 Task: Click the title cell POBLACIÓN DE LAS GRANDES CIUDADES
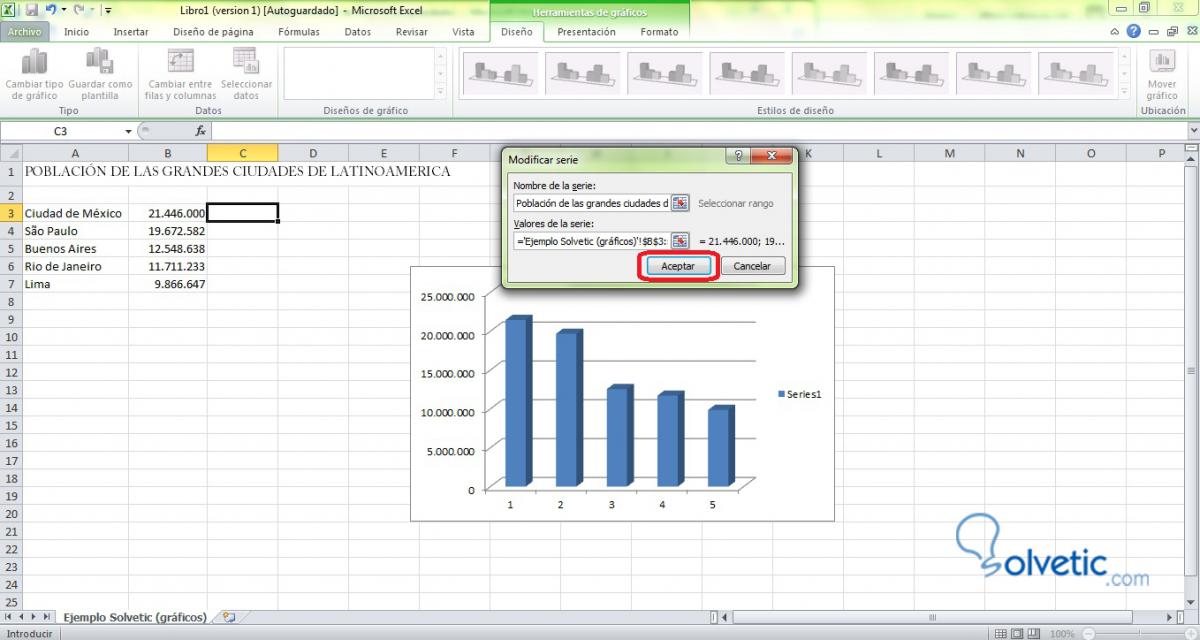237,171
